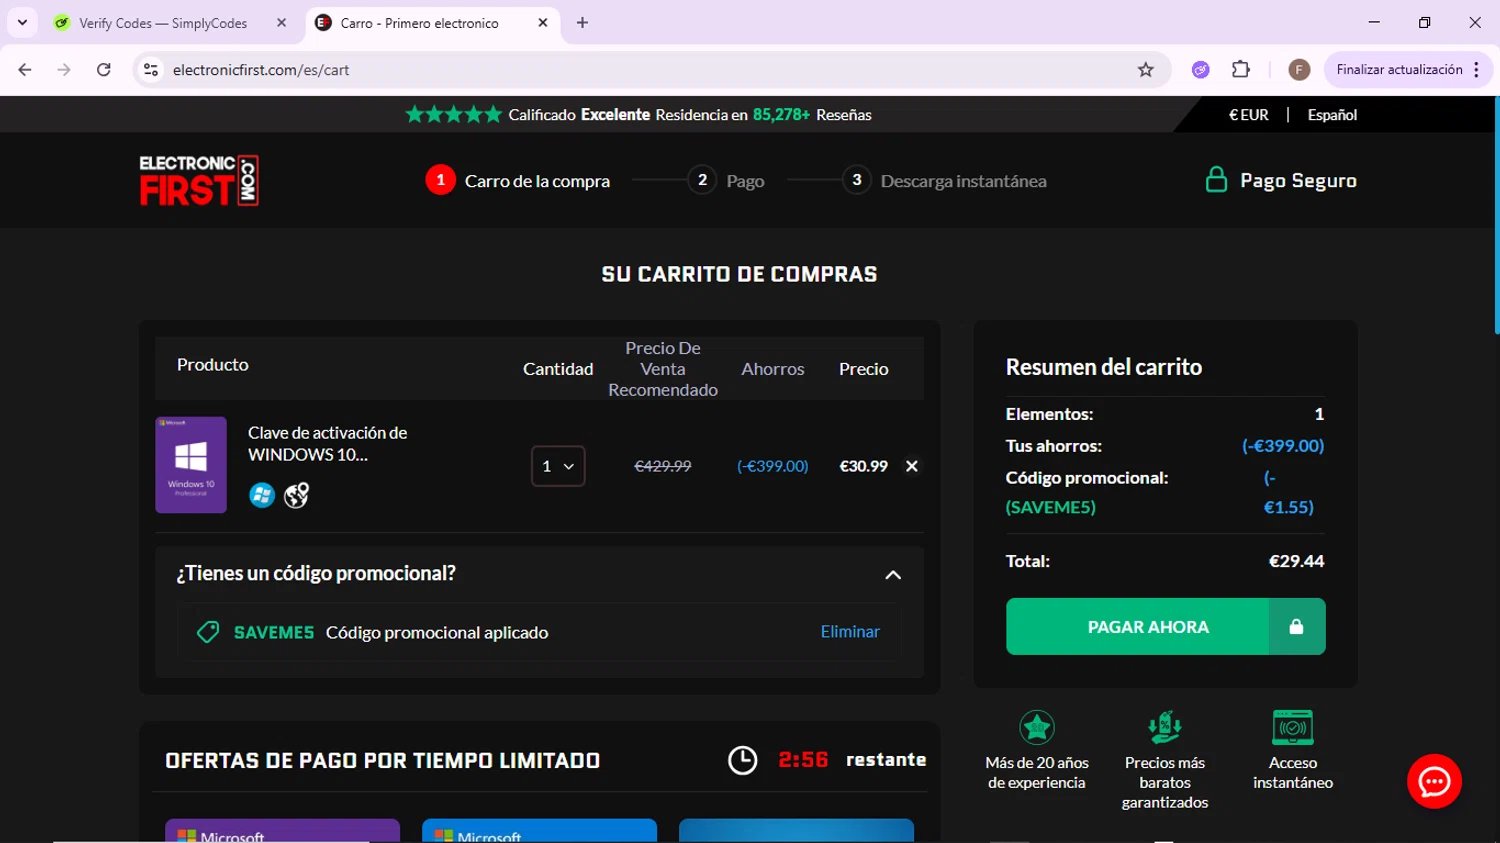Click the padlock icon beside Pago Seguro
1500x843 pixels.
point(1216,180)
